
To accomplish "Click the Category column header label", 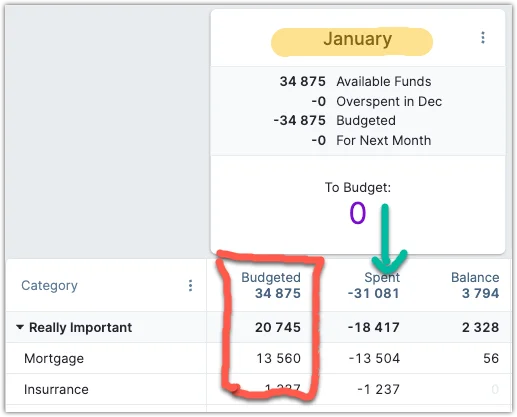I will point(49,286).
